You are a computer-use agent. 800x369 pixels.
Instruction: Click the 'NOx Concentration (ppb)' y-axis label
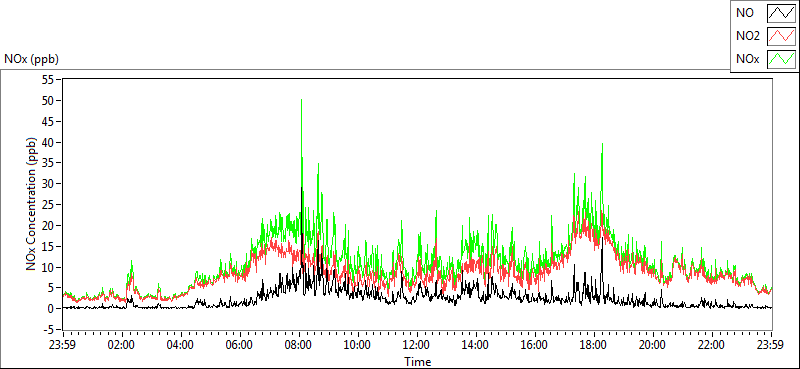click(31, 204)
